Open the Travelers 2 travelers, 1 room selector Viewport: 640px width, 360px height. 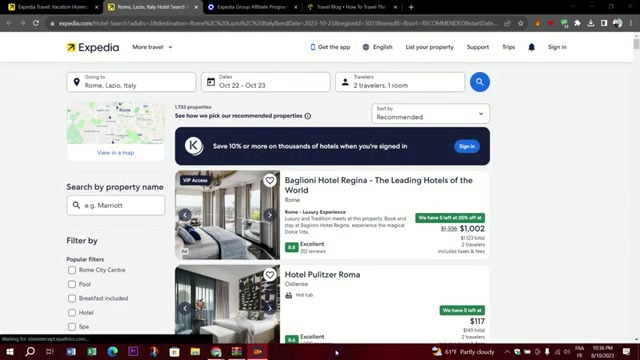click(x=400, y=82)
